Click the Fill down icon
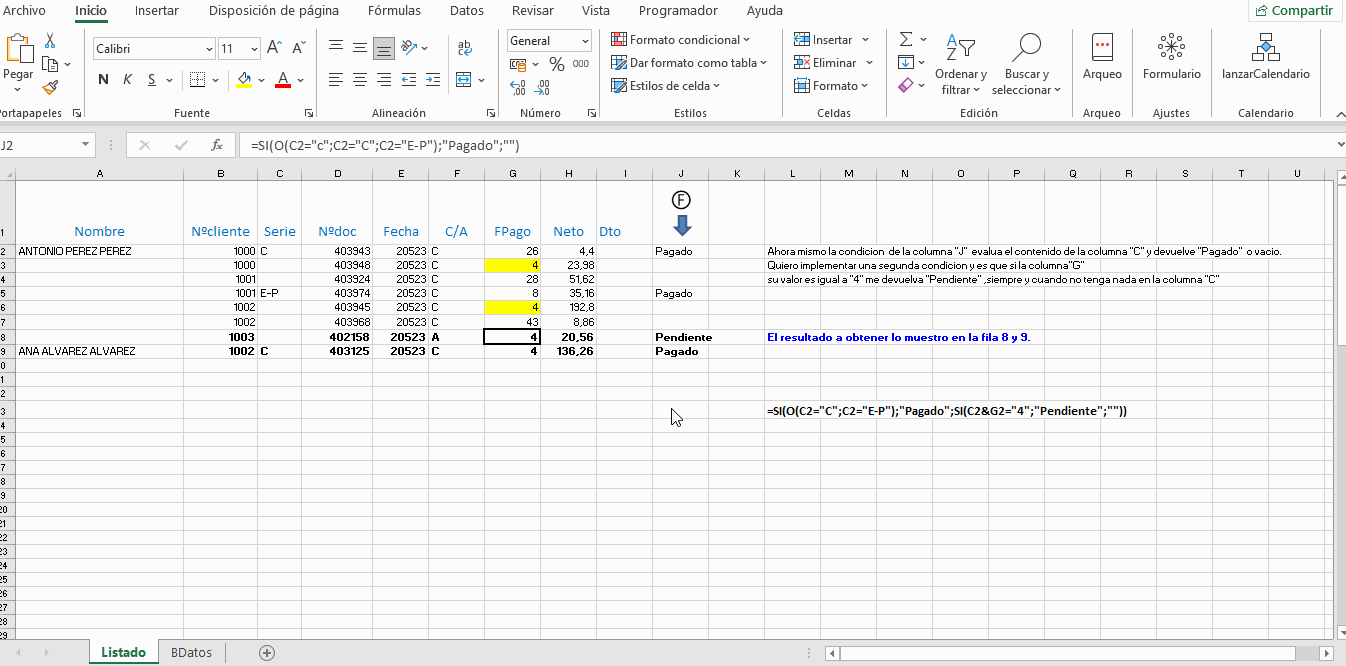The image size is (1346, 666). point(906,63)
